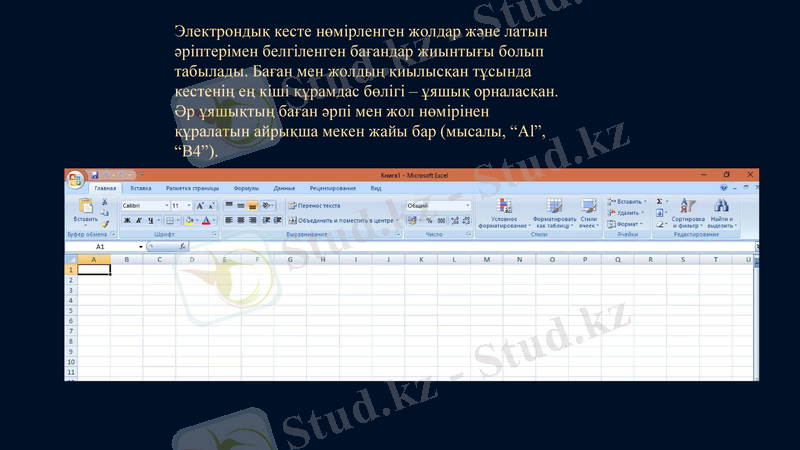Align text to the top of cell
The image size is (800, 450).
coord(229,206)
